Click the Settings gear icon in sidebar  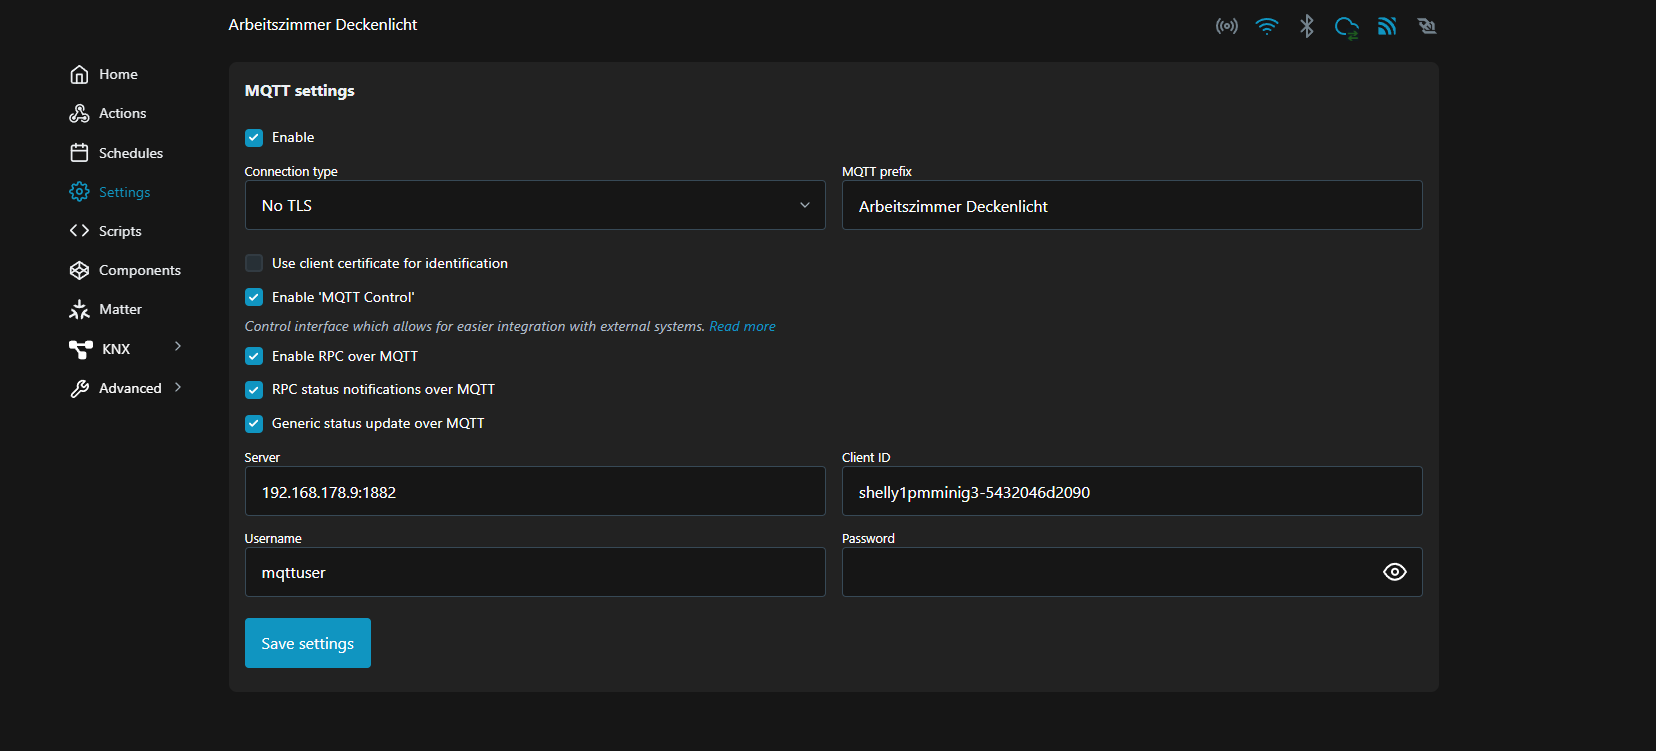point(79,192)
